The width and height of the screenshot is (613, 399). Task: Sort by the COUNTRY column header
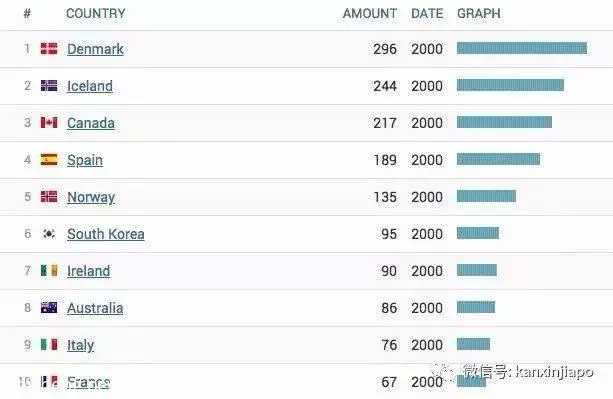pos(96,13)
